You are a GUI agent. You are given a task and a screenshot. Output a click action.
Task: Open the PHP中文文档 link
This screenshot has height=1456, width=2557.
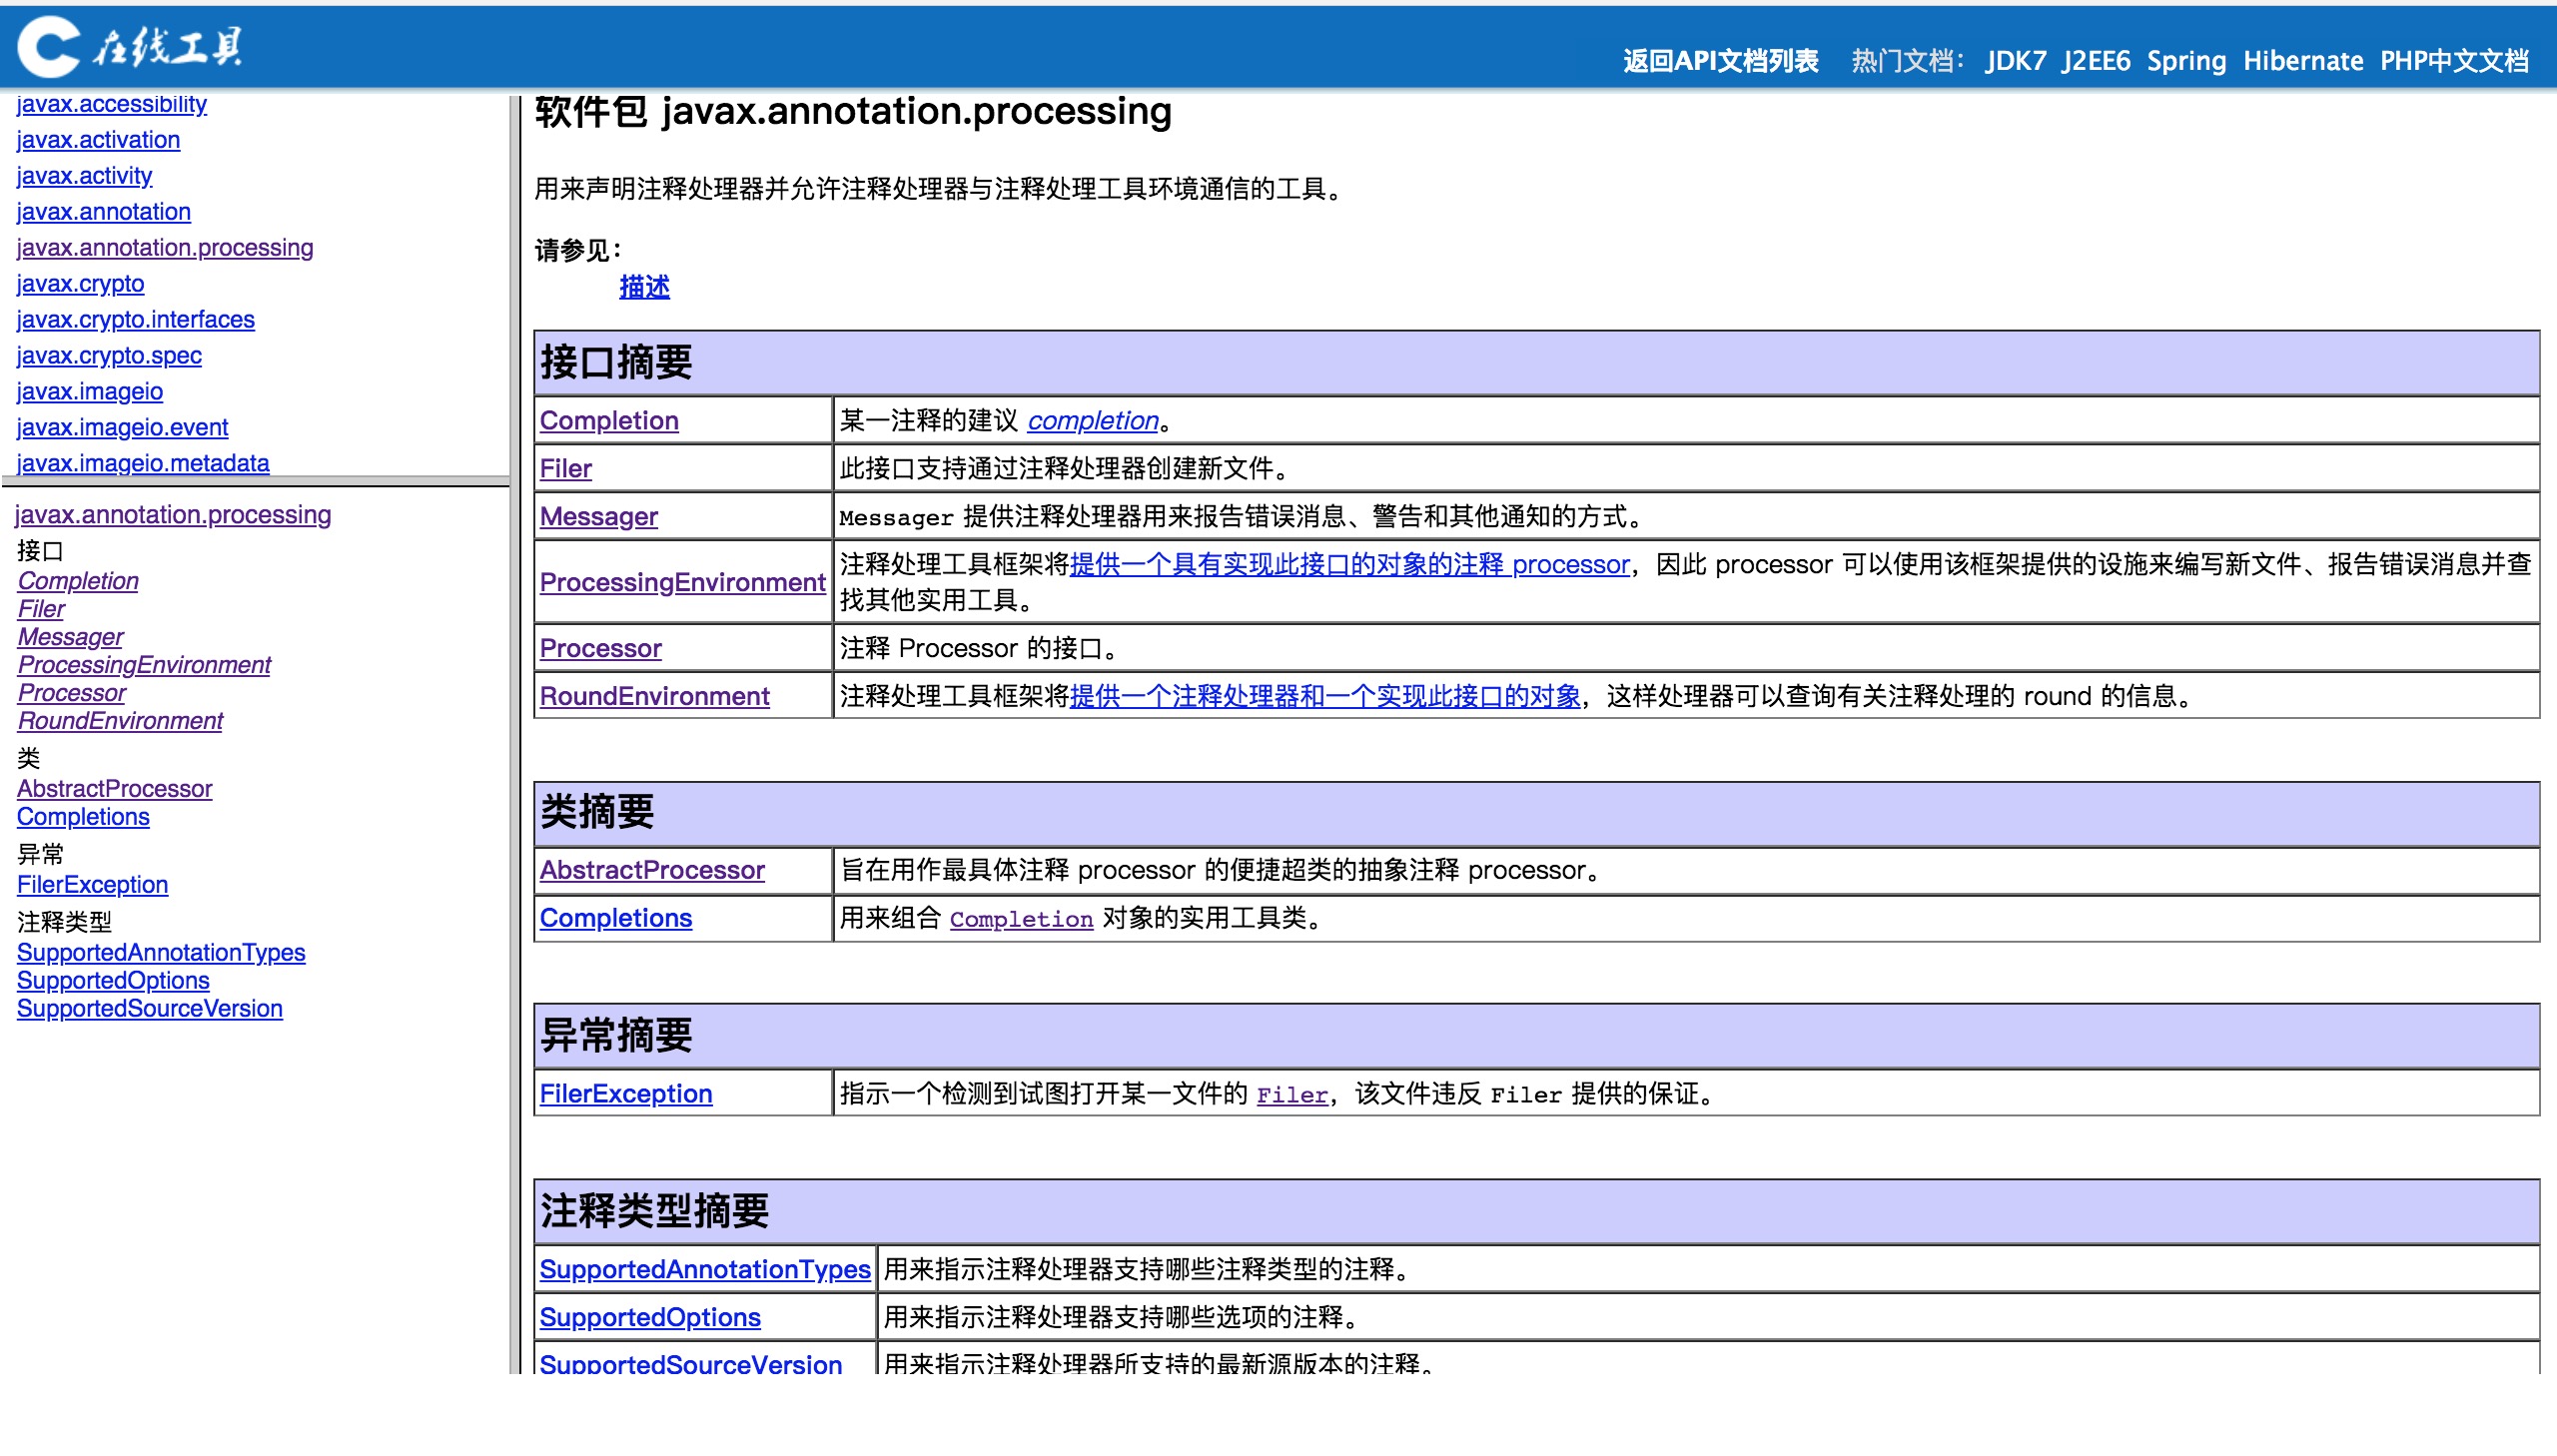click(2454, 61)
